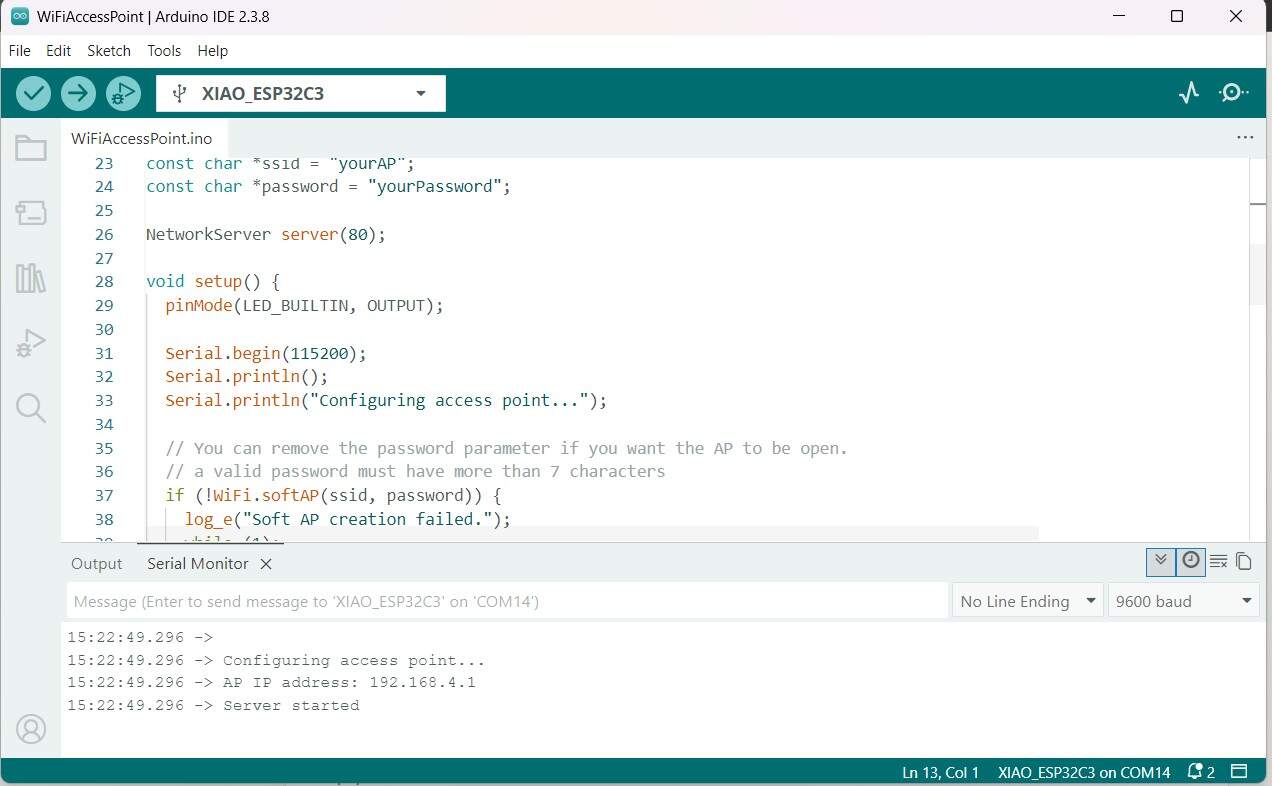Toggle autoscroll in Serial Monitor
Image resolution: width=1272 pixels, height=786 pixels.
1161,561
